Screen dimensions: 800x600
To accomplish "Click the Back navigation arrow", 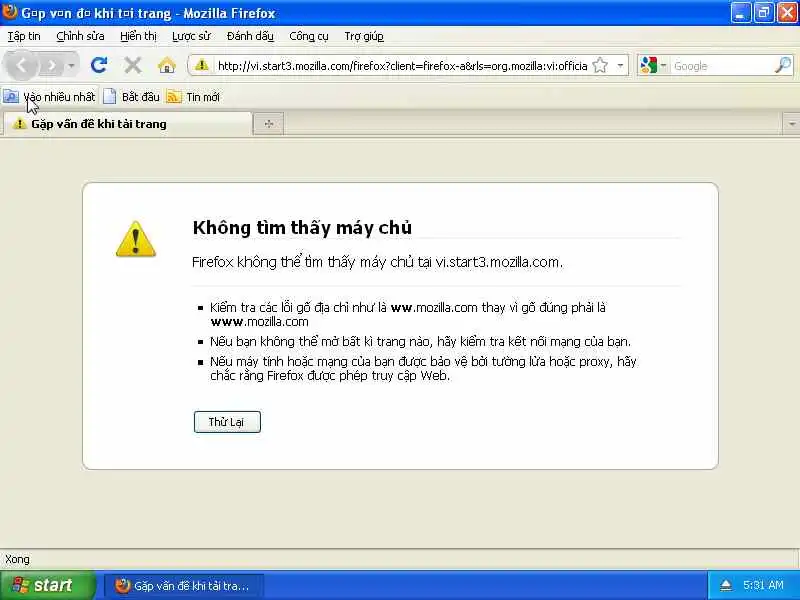I will pos(21,66).
